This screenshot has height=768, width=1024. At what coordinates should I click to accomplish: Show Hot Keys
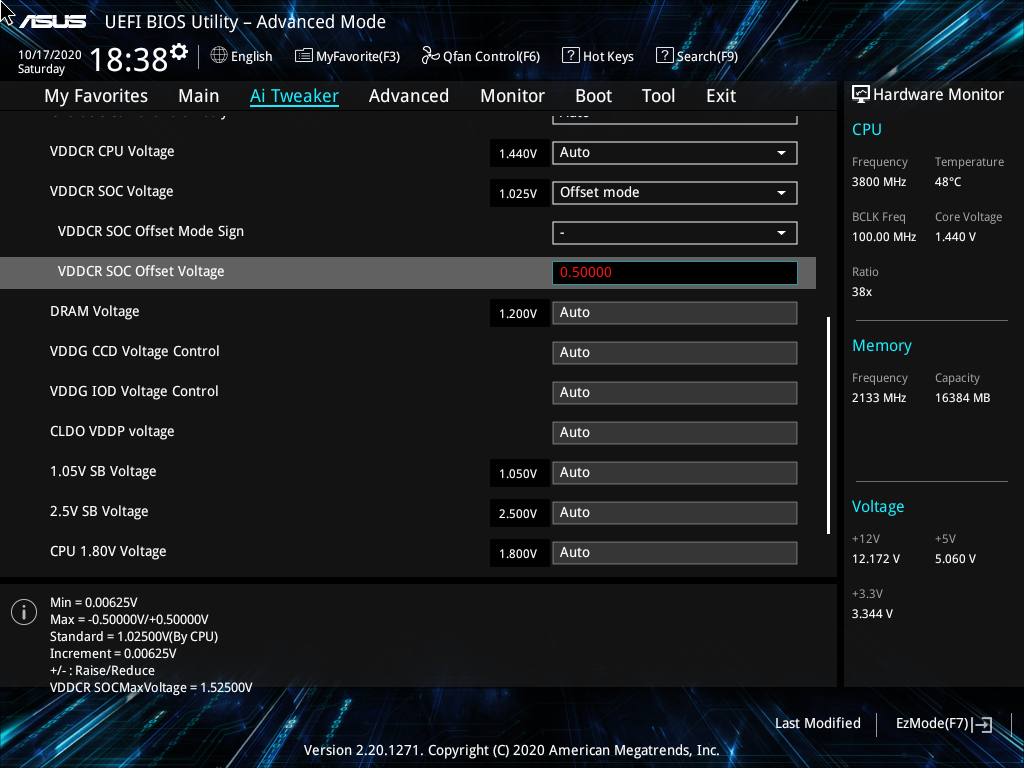[598, 56]
